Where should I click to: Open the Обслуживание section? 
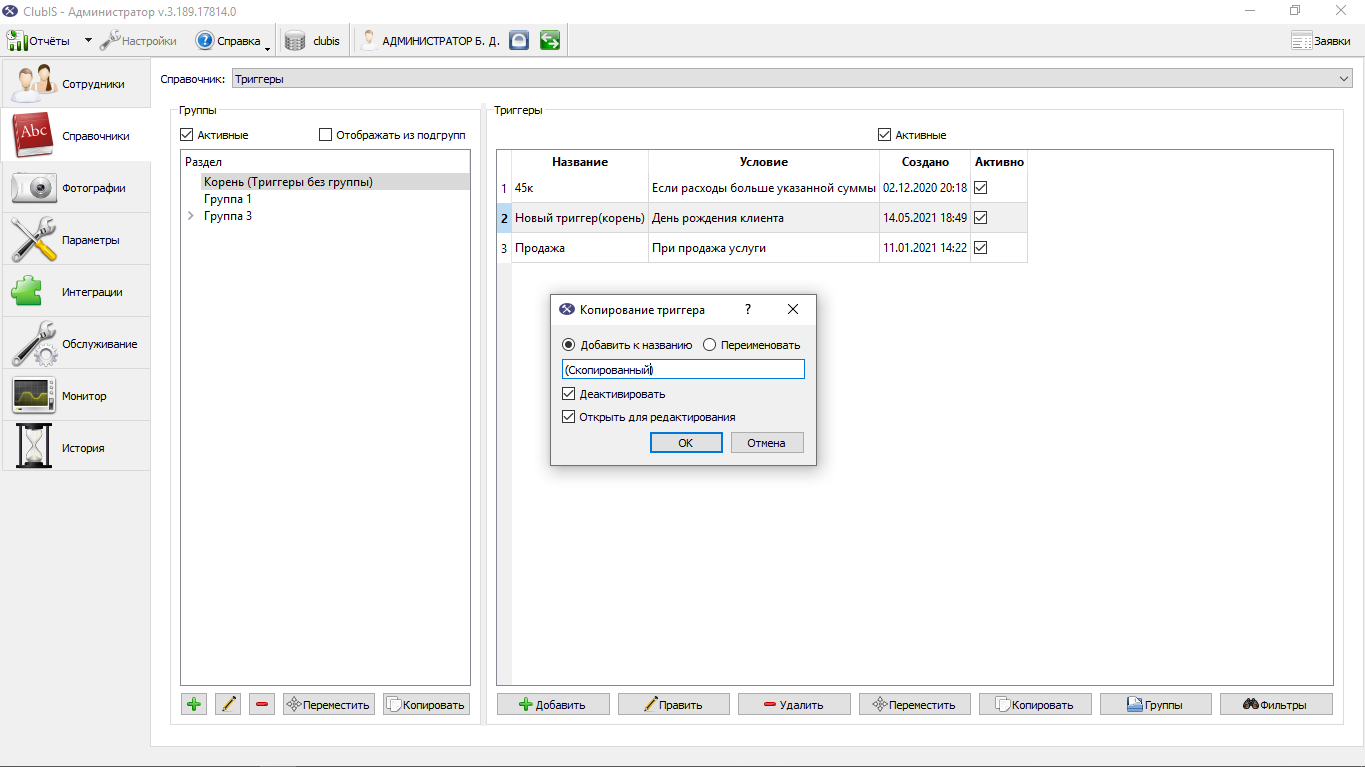point(76,344)
